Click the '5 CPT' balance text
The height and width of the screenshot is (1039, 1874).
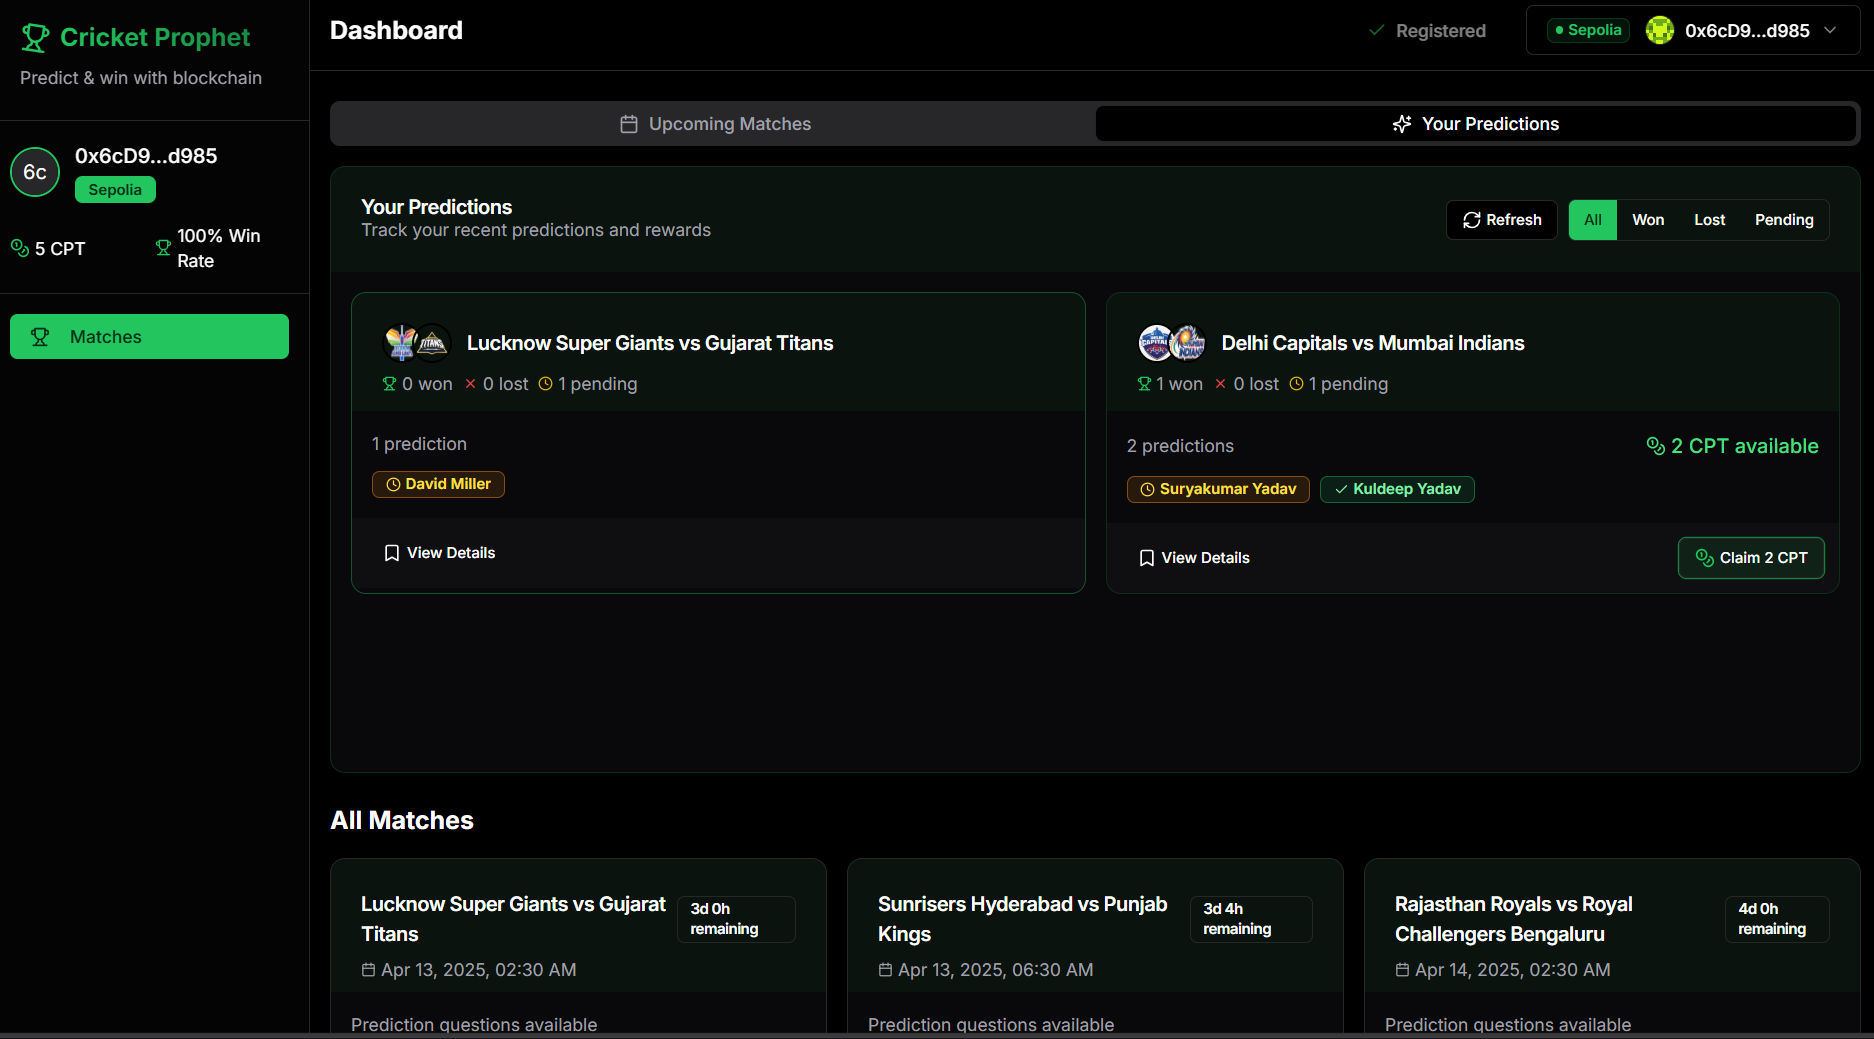pyautogui.click(x=60, y=249)
